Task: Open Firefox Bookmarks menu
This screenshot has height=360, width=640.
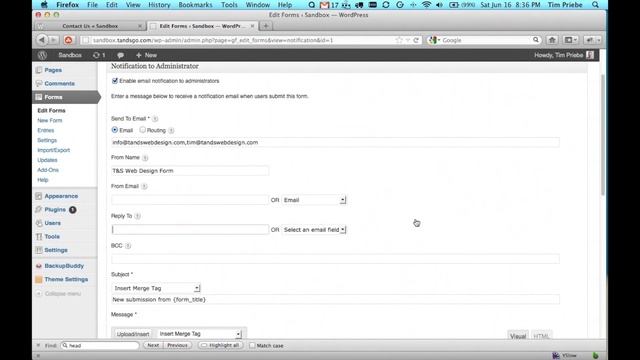Action: tap(196, 5)
